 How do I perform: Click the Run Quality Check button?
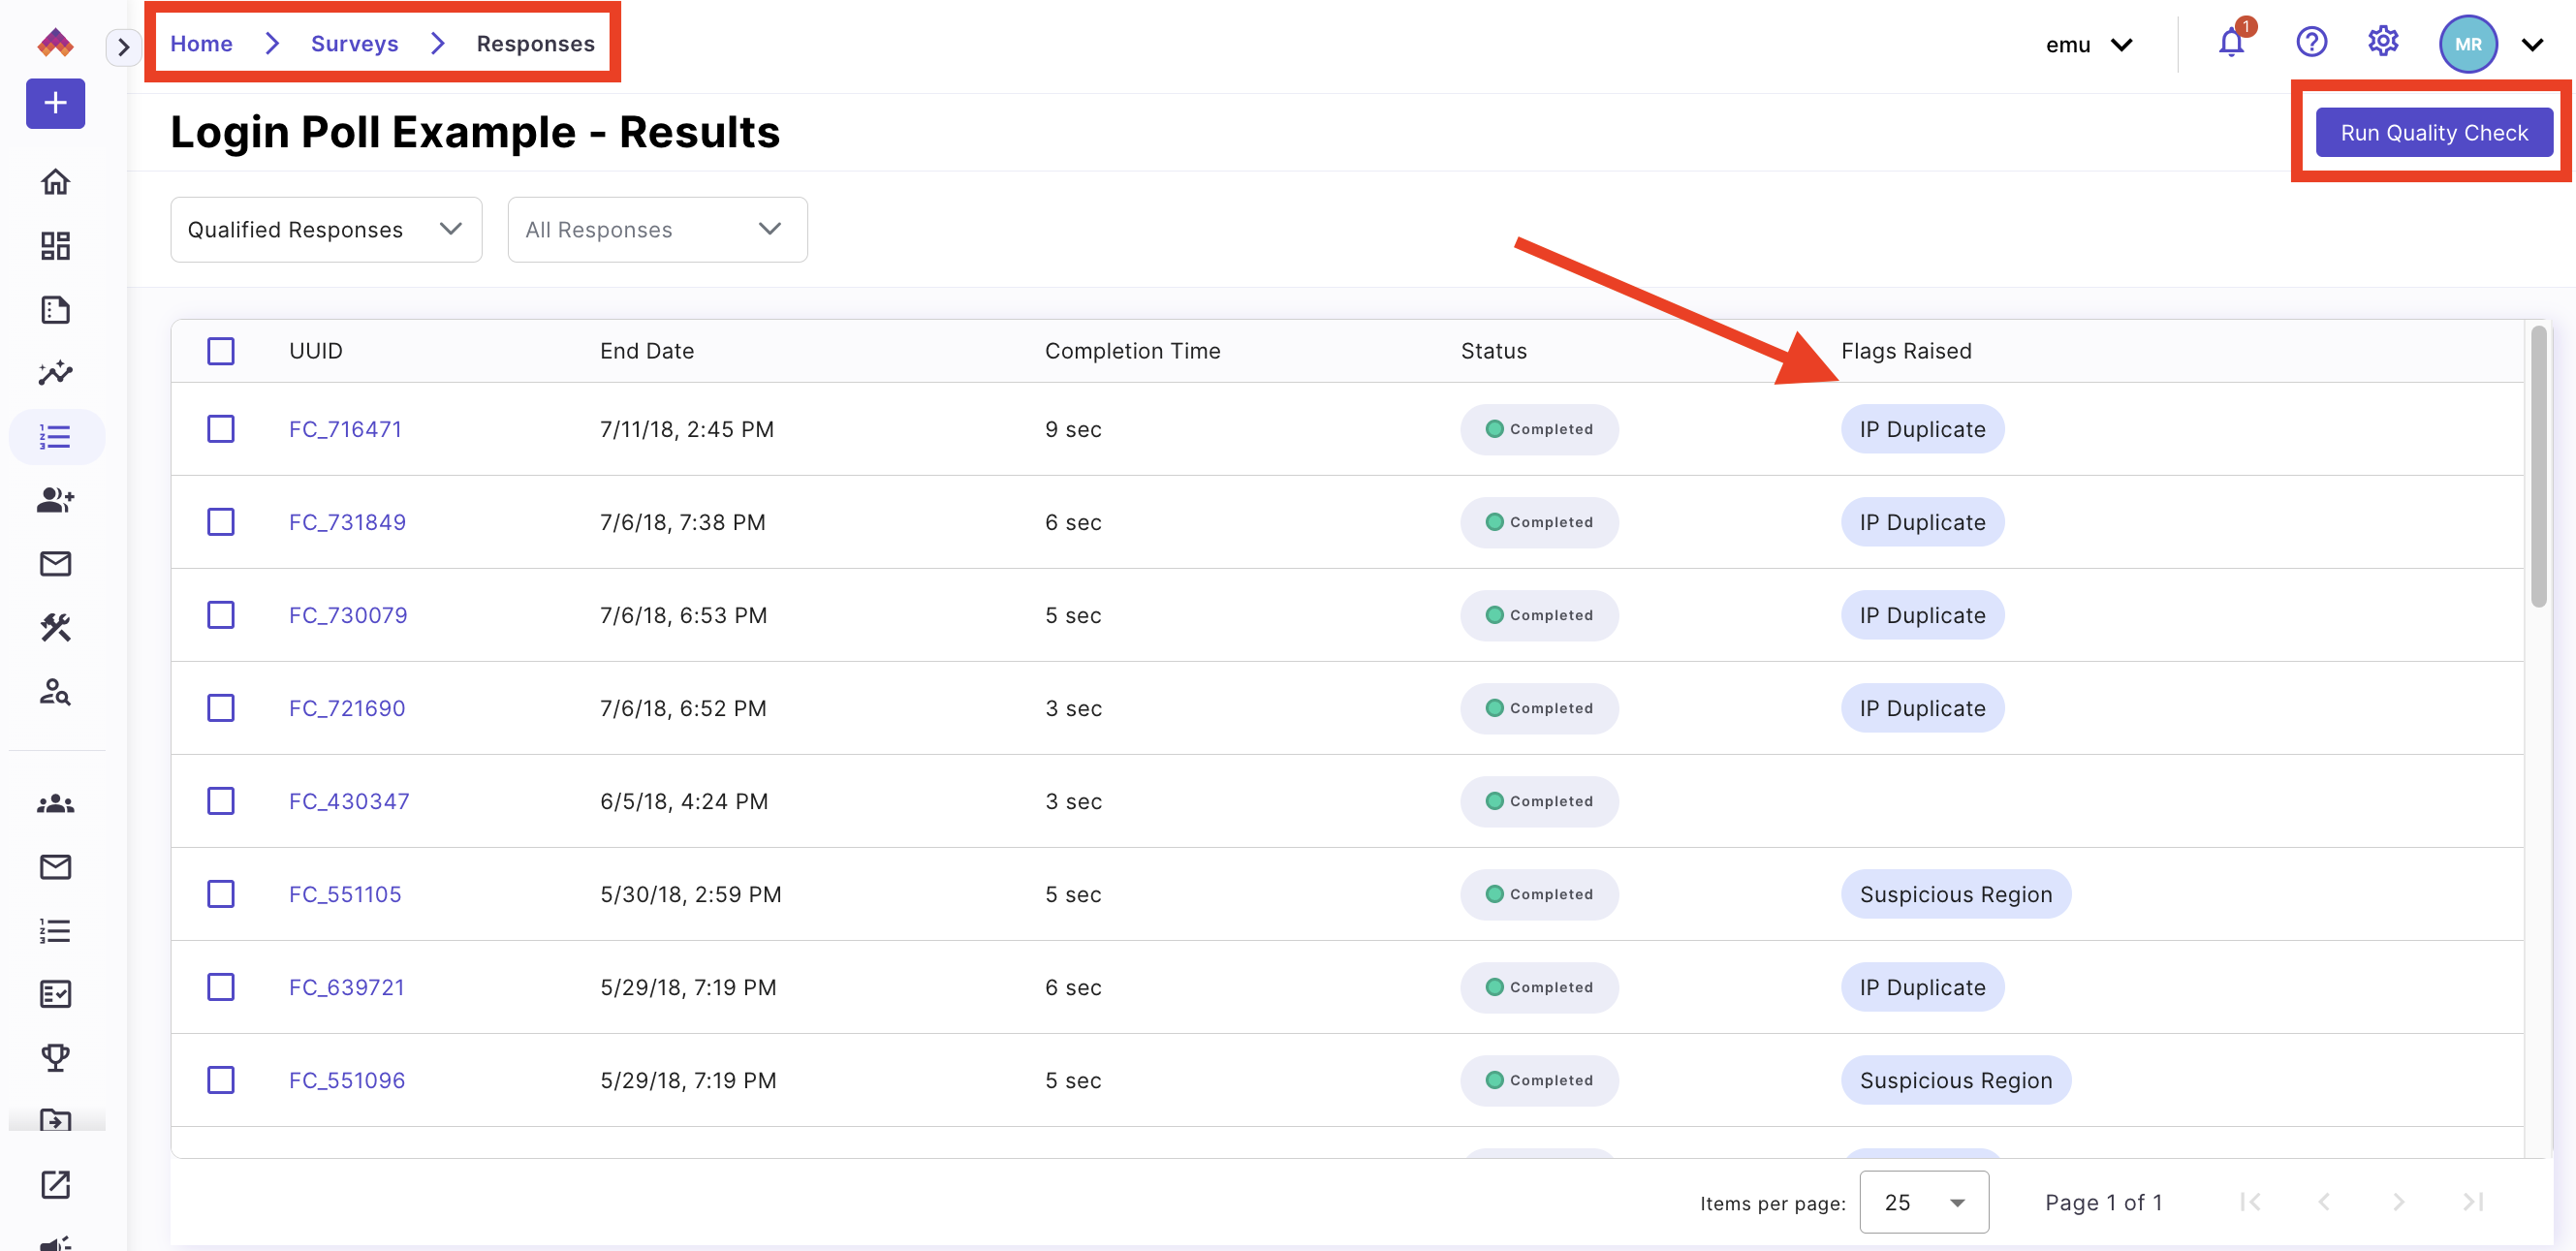pos(2434,133)
